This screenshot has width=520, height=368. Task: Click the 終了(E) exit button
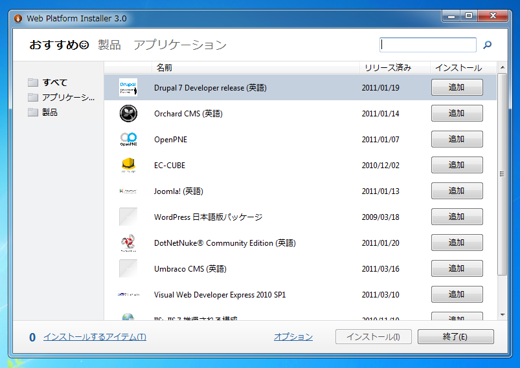tap(456, 337)
